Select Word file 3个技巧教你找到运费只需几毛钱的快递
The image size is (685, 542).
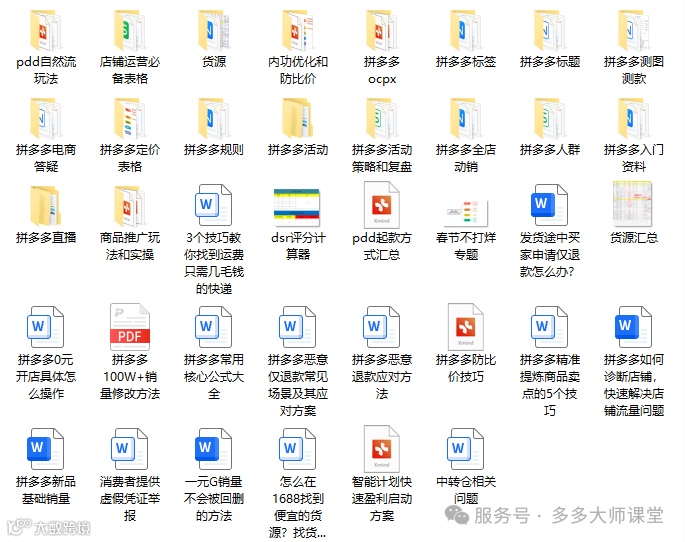tap(214, 205)
